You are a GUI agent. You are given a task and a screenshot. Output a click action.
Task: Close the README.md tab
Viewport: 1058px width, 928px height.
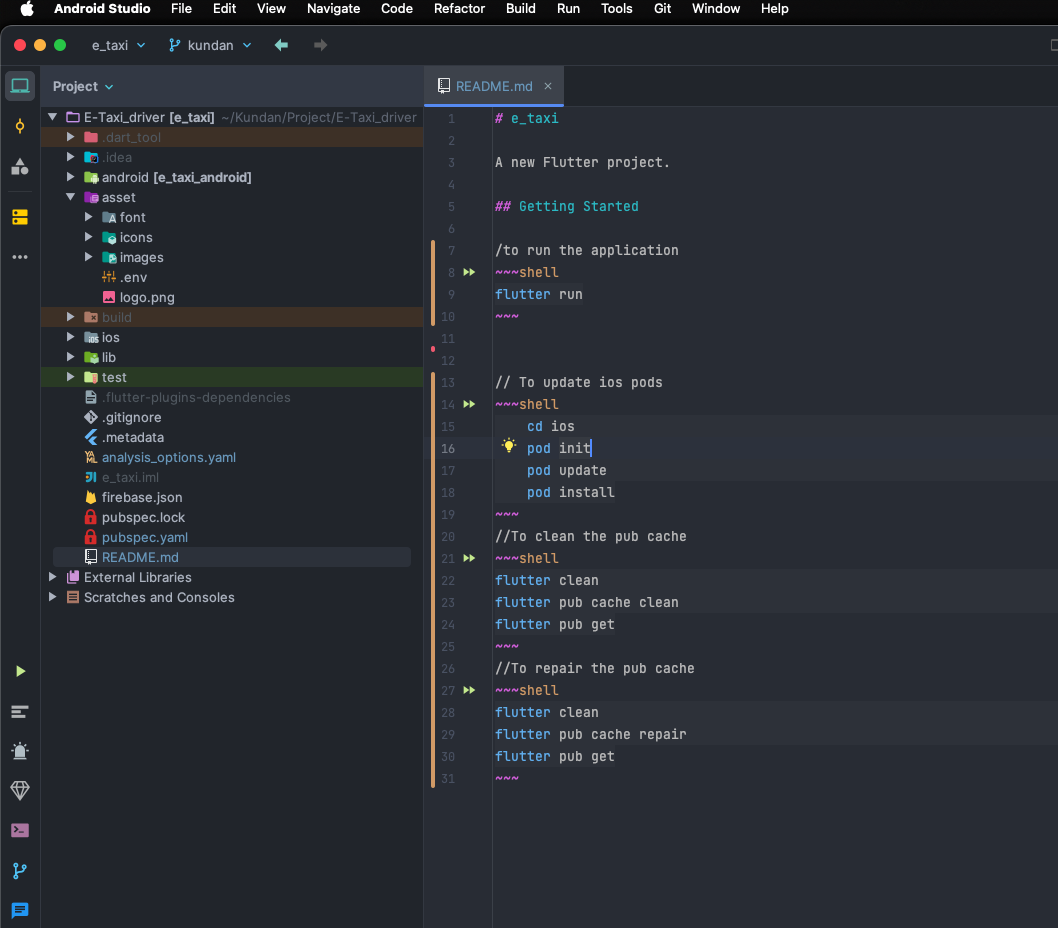pyautogui.click(x=548, y=86)
